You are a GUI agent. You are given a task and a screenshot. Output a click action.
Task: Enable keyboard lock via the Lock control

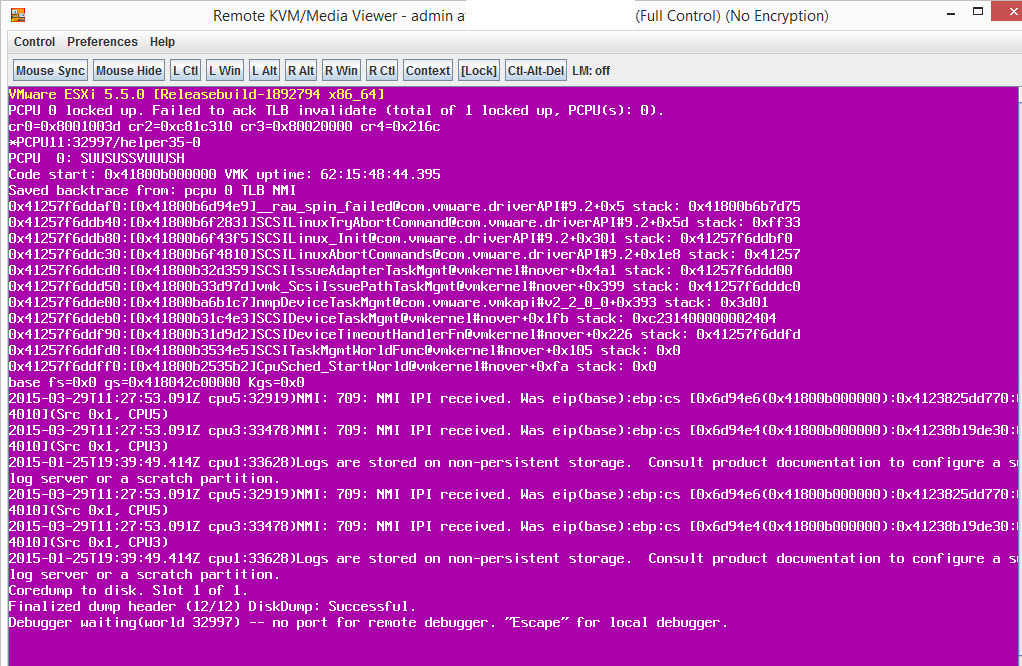pyautogui.click(x=478, y=70)
